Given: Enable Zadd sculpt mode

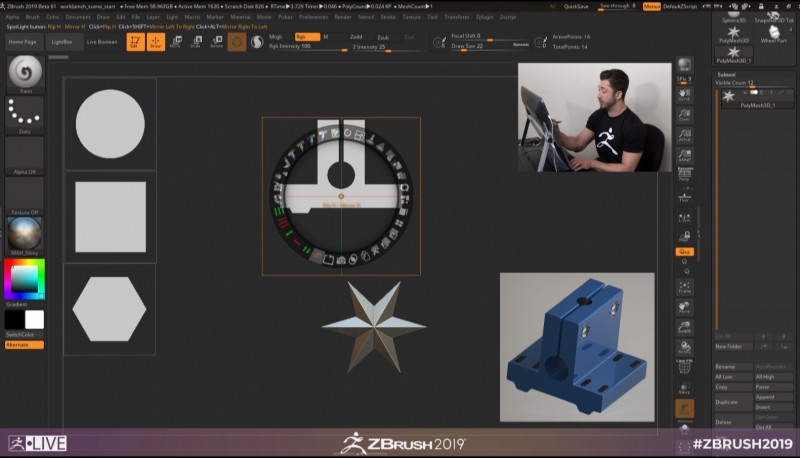Looking at the screenshot, I should pos(356,36).
